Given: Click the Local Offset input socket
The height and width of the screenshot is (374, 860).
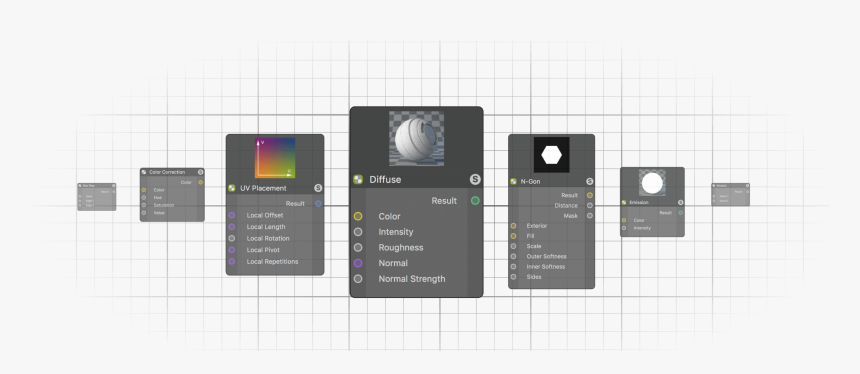Looking at the screenshot, I should click(x=232, y=216).
